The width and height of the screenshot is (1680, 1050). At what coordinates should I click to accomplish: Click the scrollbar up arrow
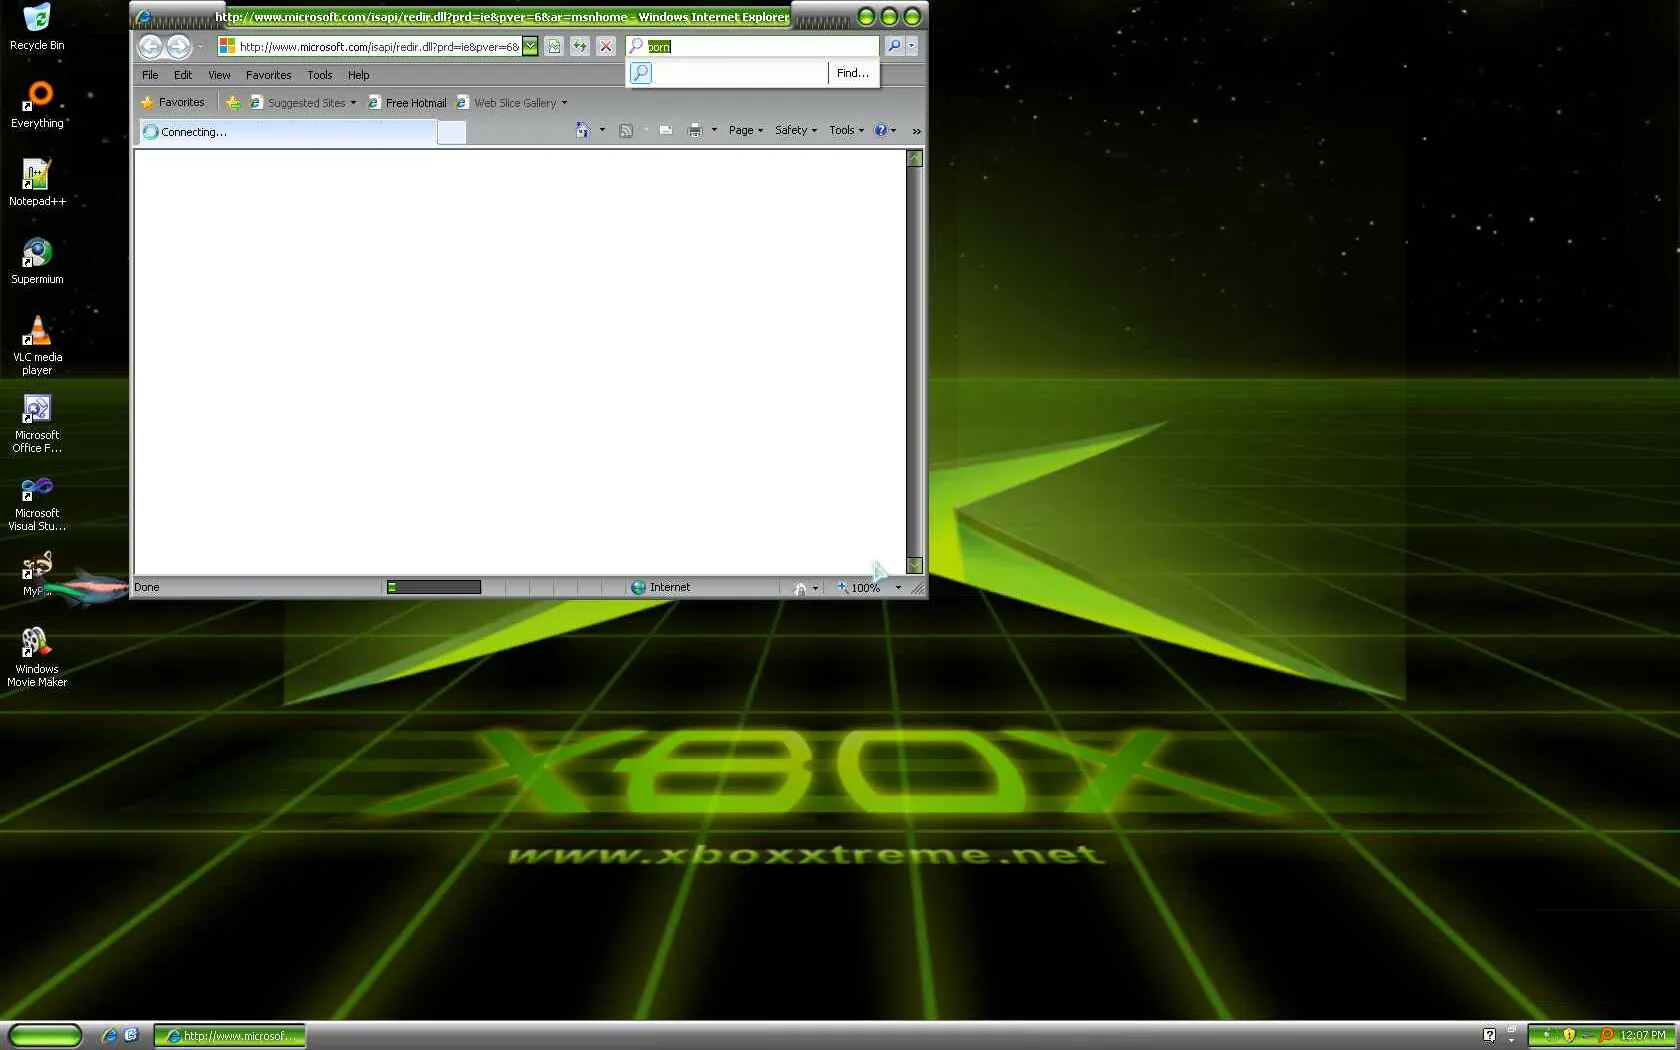[x=914, y=158]
